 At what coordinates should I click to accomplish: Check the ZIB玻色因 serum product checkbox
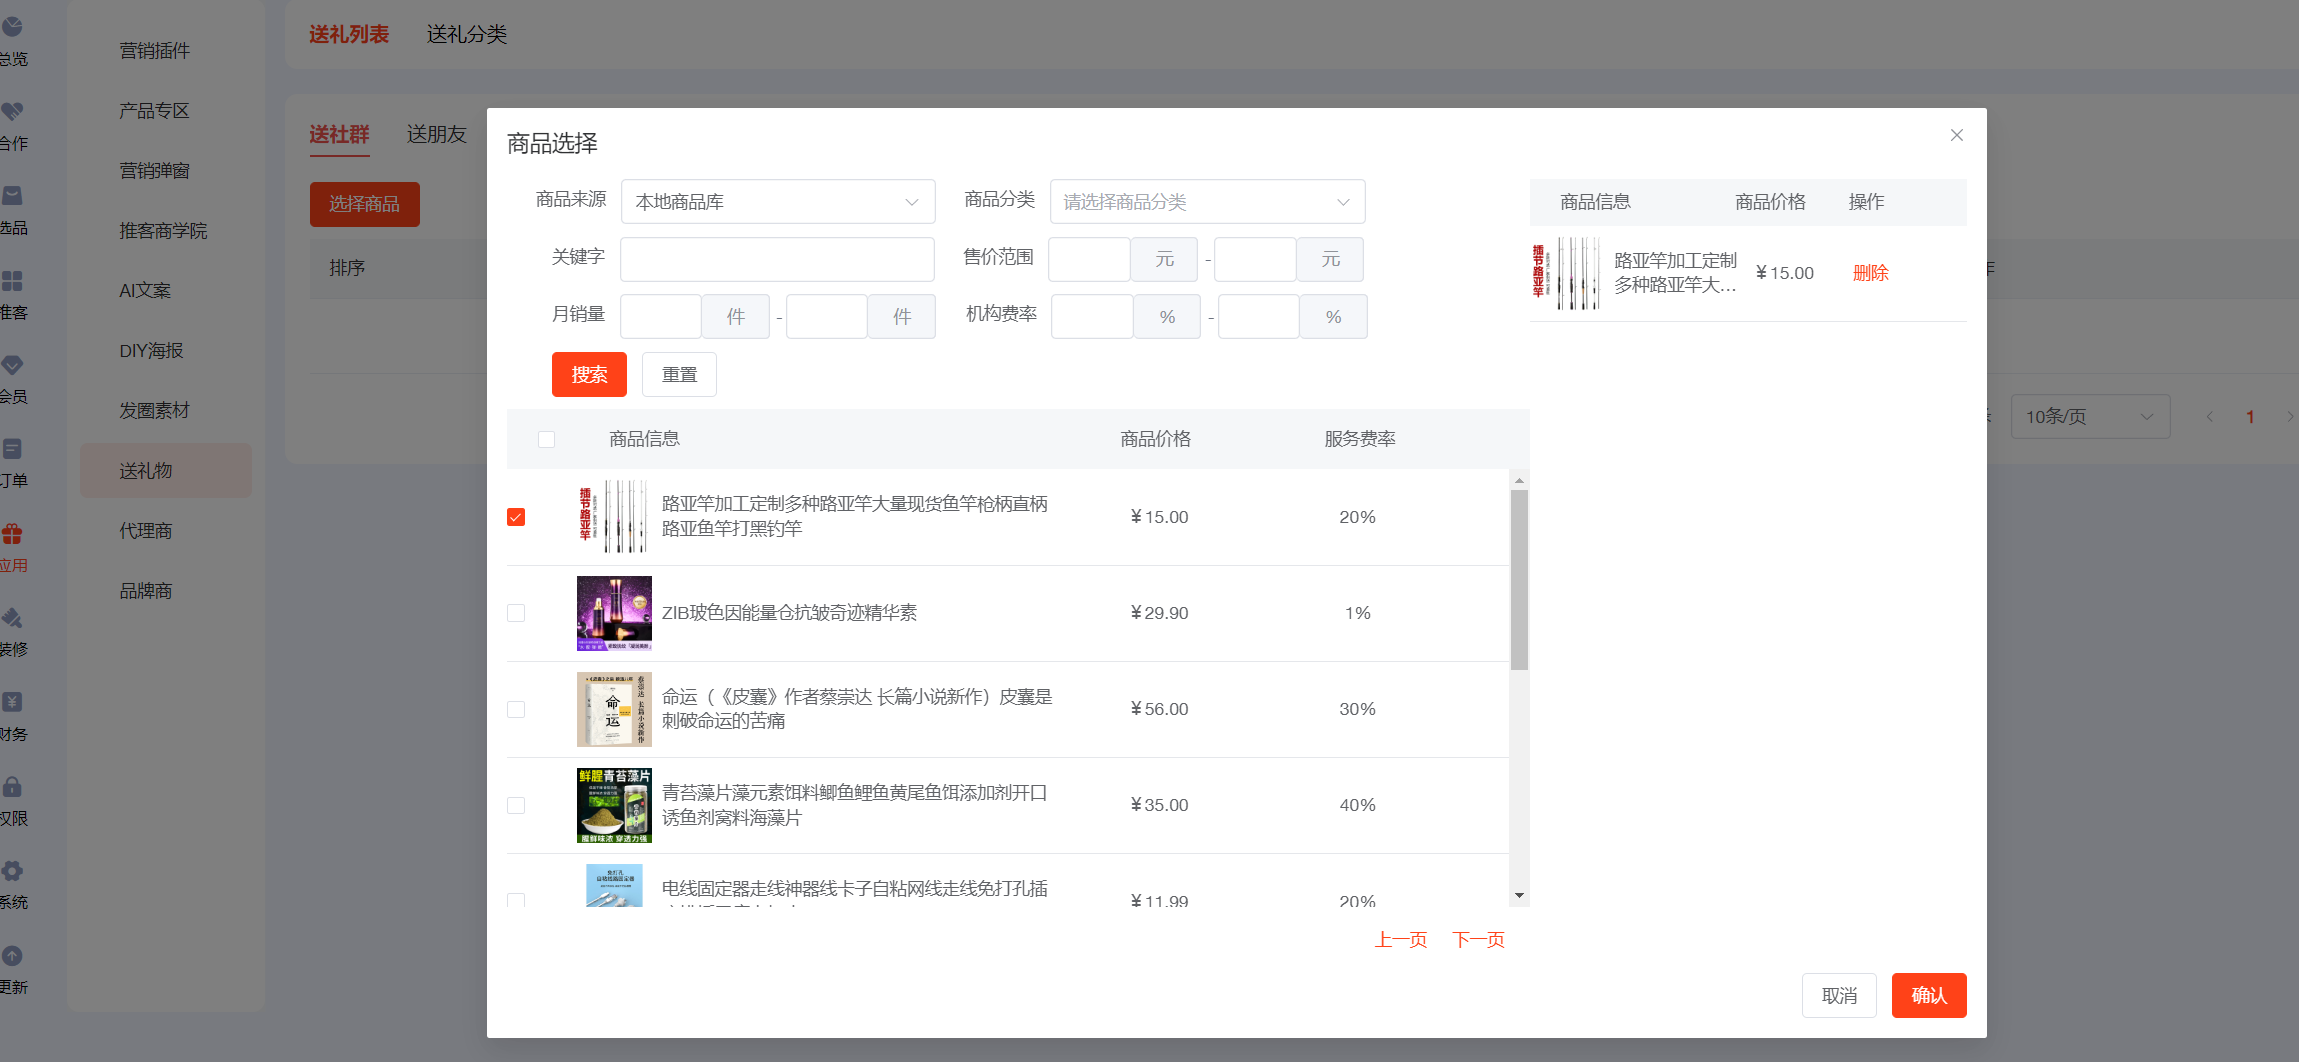click(516, 613)
